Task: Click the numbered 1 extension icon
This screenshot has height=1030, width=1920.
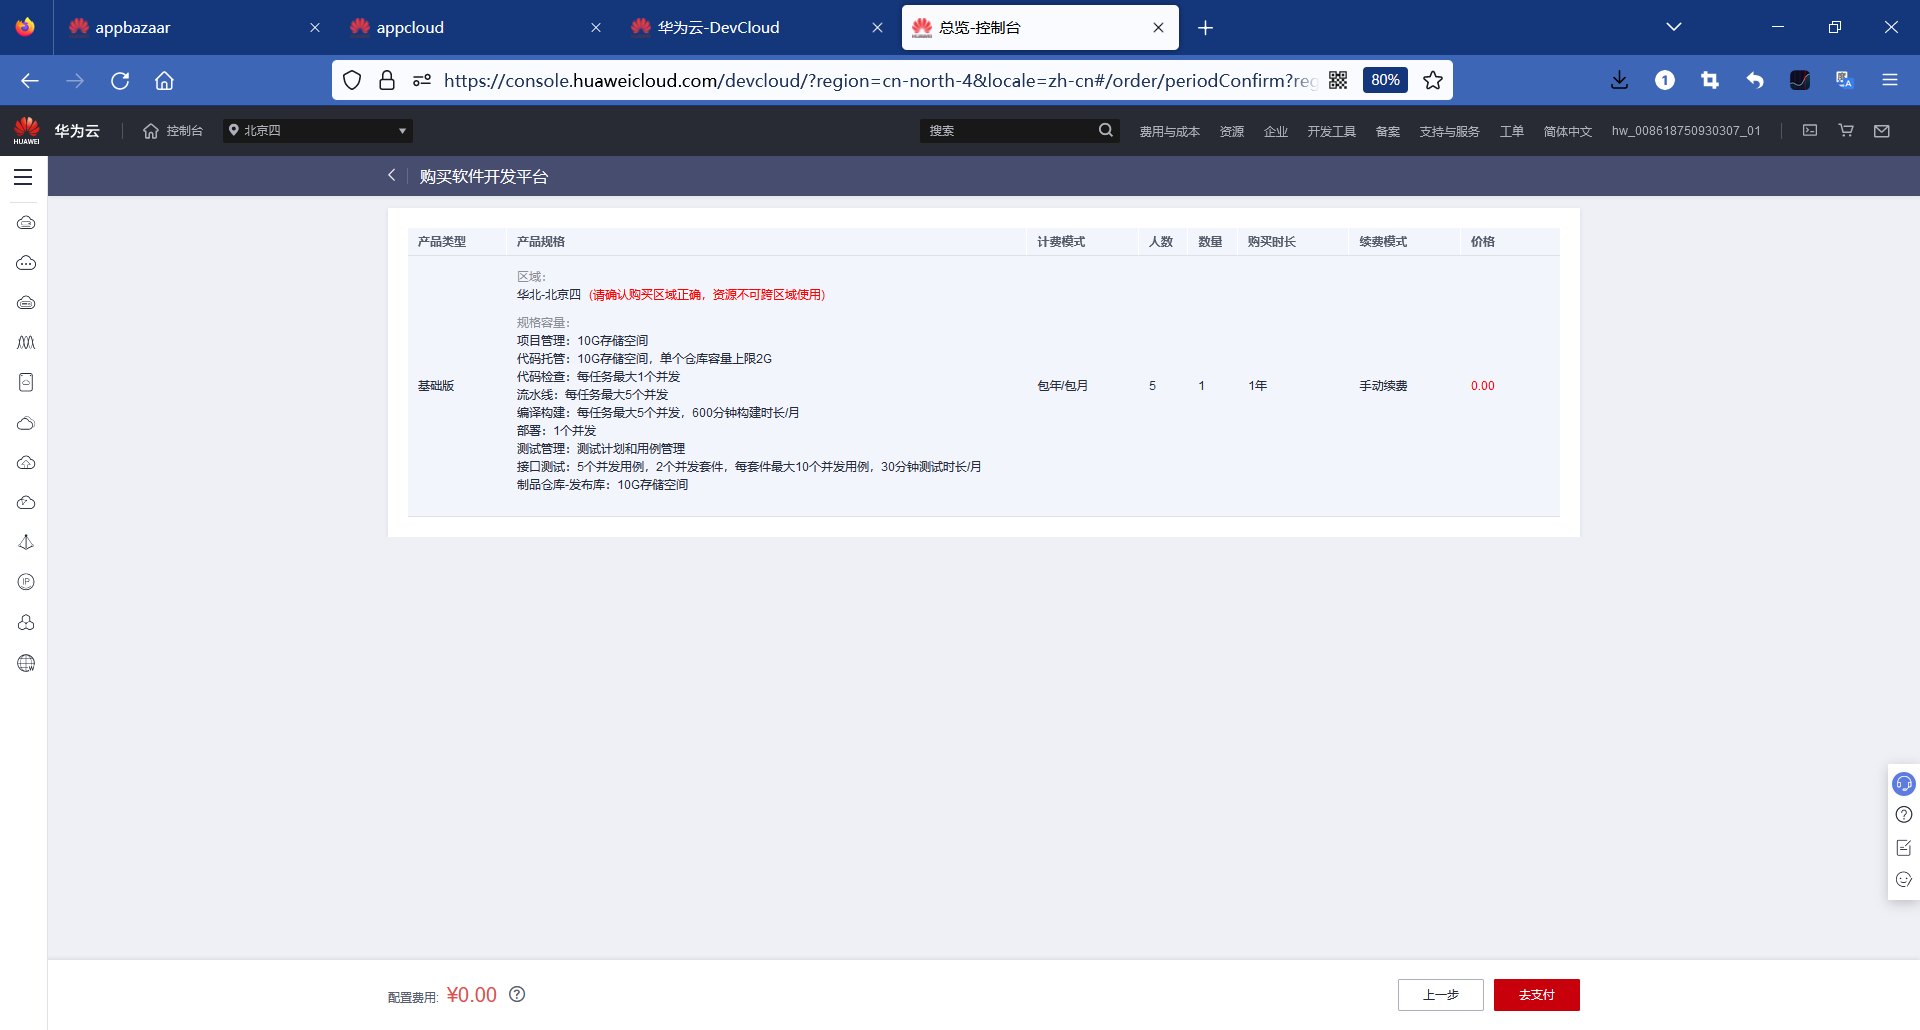Action: click(1665, 80)
